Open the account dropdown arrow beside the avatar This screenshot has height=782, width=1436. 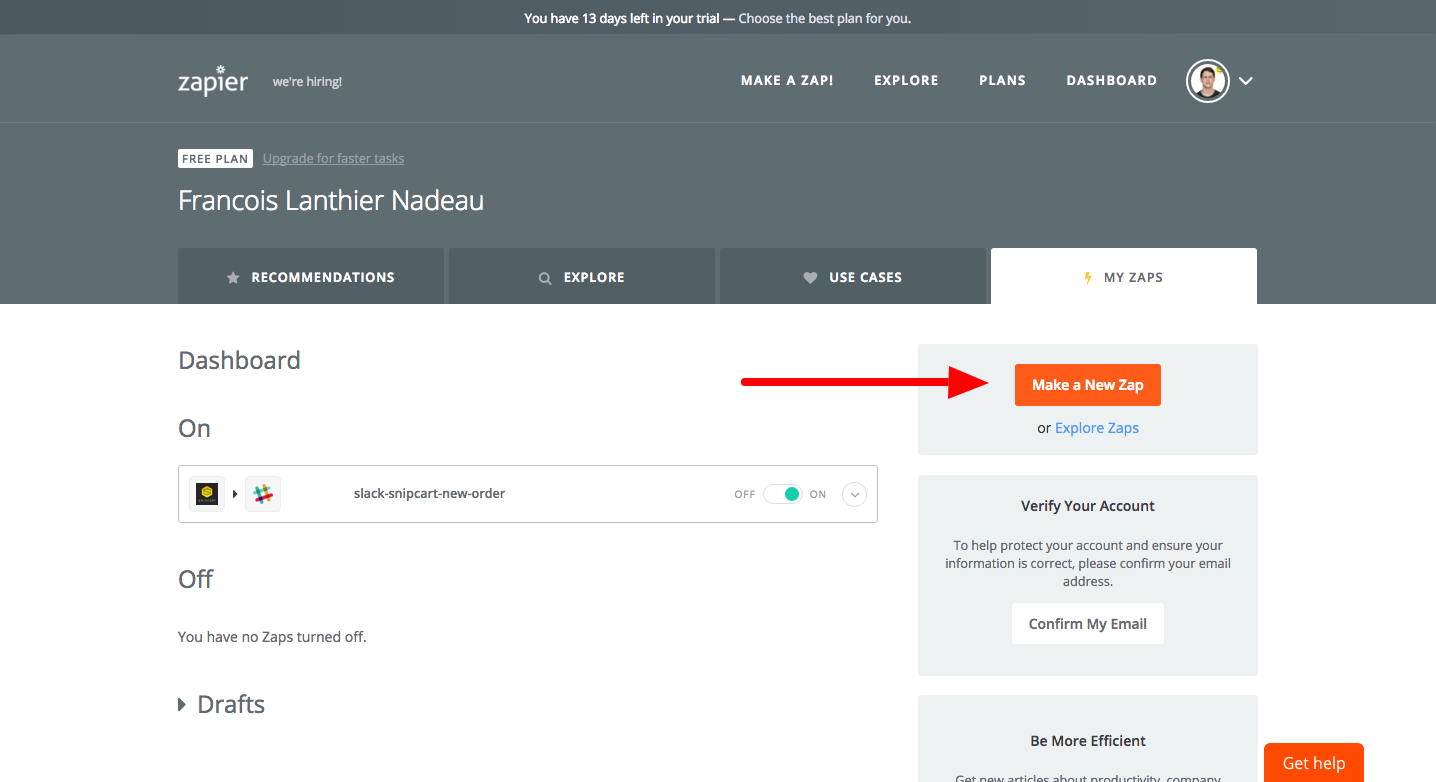(1246, 81)
